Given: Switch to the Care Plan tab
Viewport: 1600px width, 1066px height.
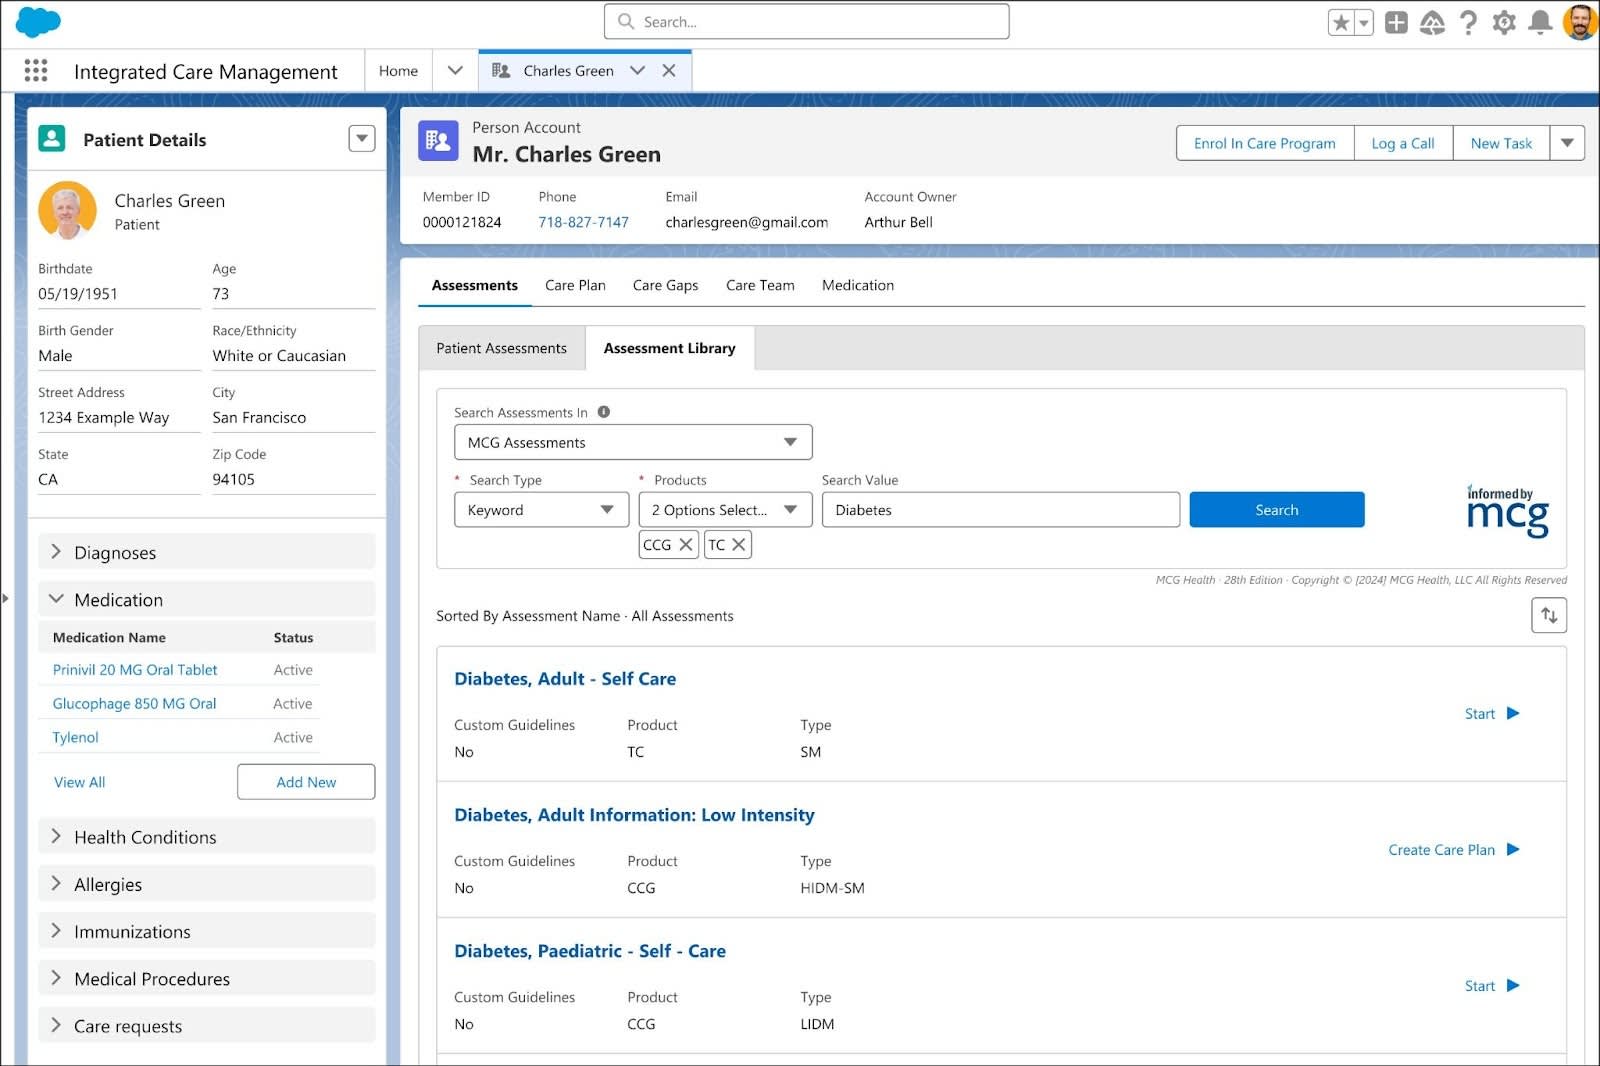Looking at the screenshot, I should (575, 285).
